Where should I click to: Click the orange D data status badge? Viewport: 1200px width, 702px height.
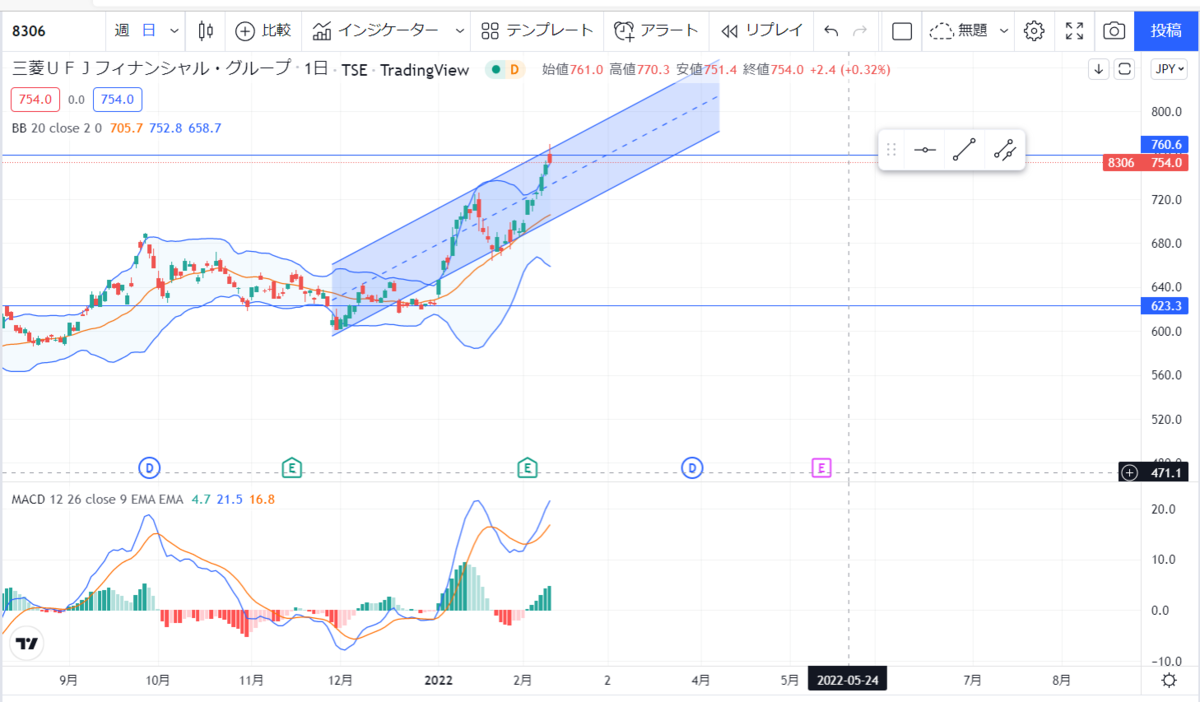pyautogui.click(x=514, y=69)
